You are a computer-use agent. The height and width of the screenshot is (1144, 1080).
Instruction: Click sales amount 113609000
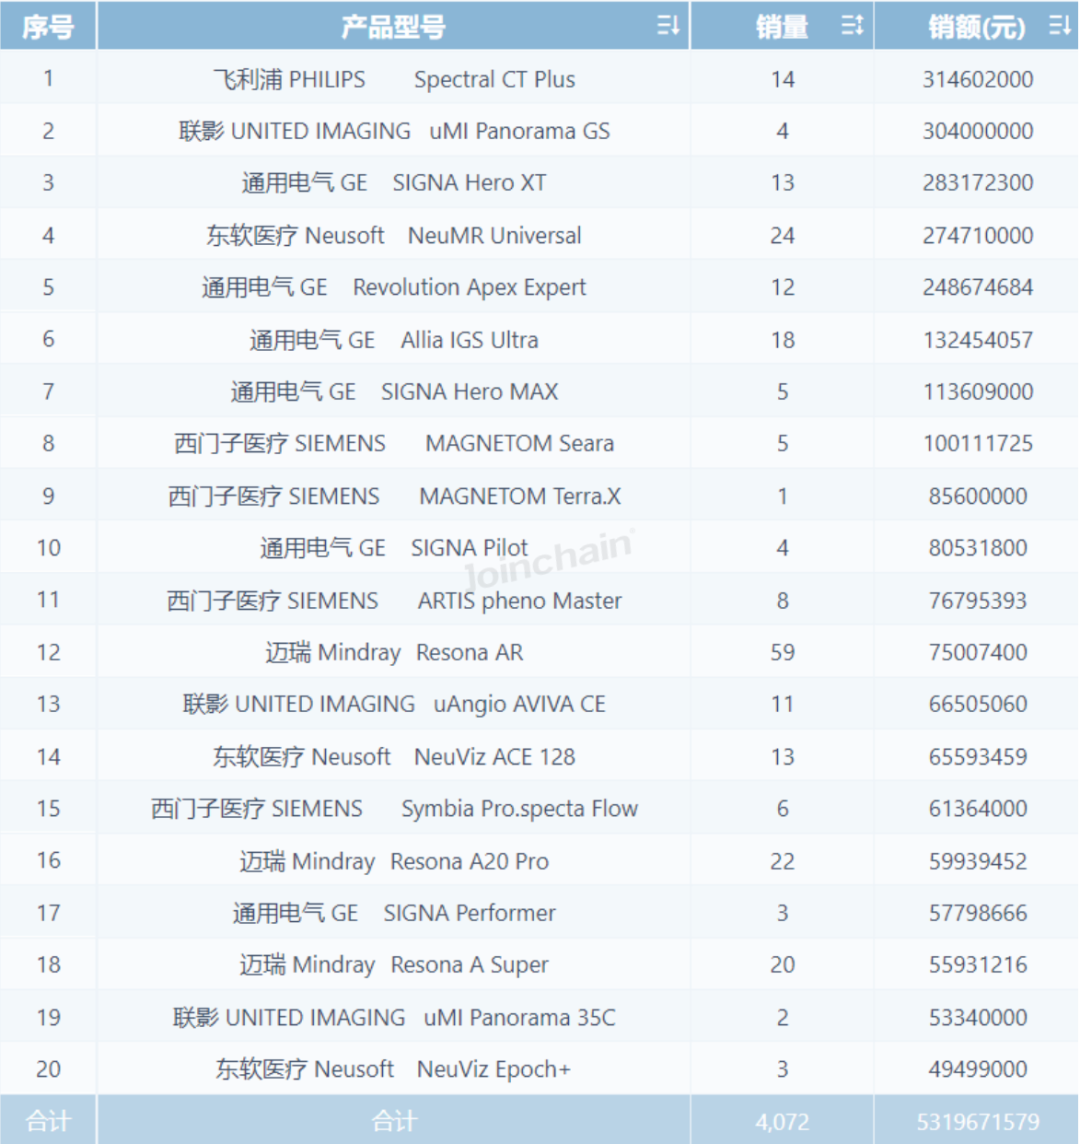pos(978,391)
